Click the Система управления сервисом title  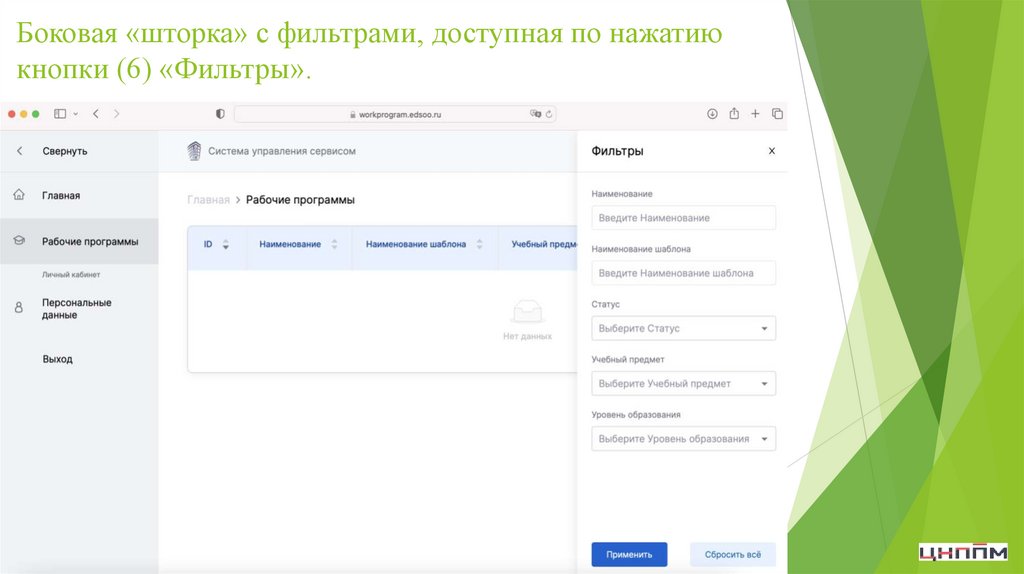[282, 151]
